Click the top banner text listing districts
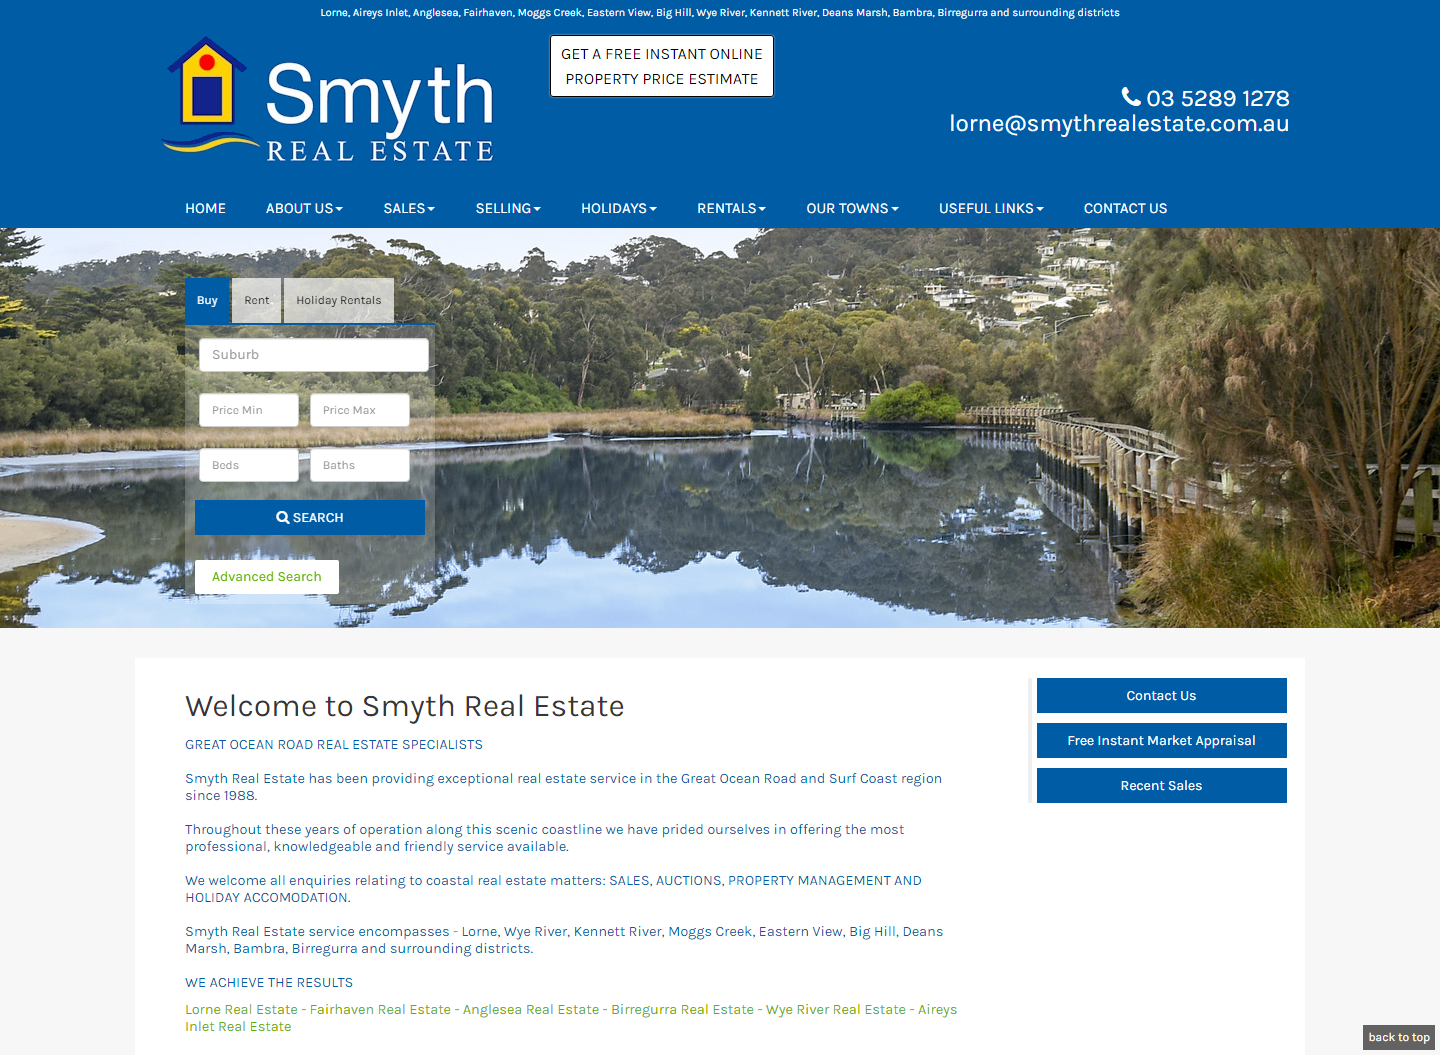 click(720, 13)
